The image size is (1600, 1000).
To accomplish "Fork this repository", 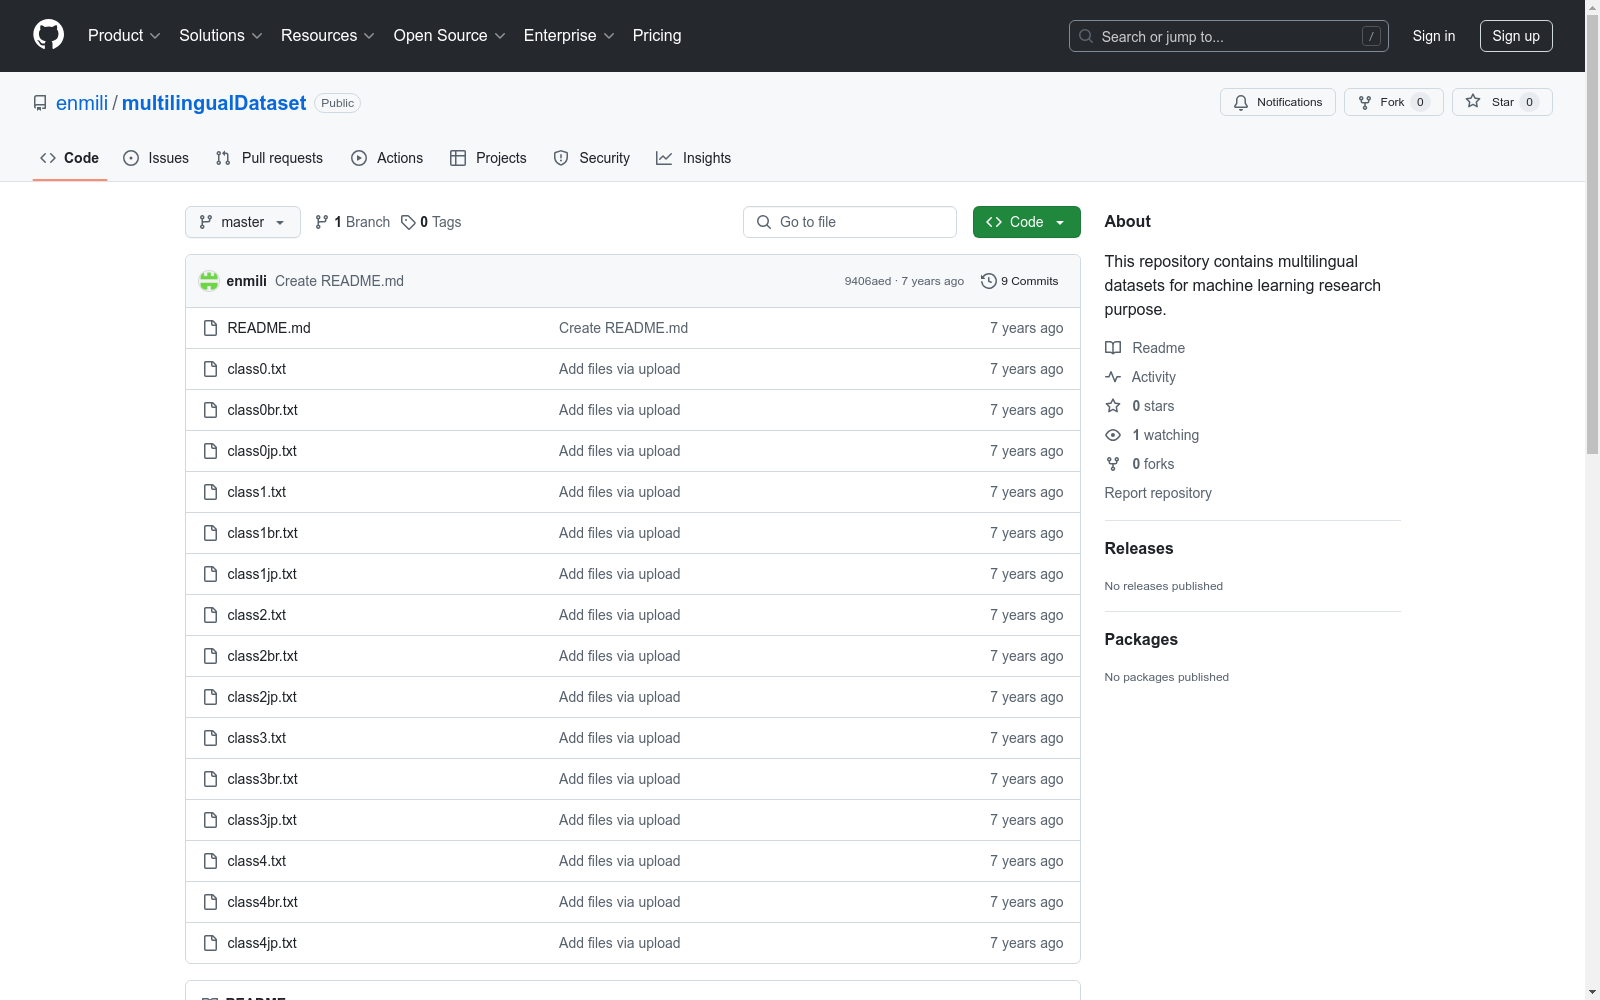I will [1393, 102].
